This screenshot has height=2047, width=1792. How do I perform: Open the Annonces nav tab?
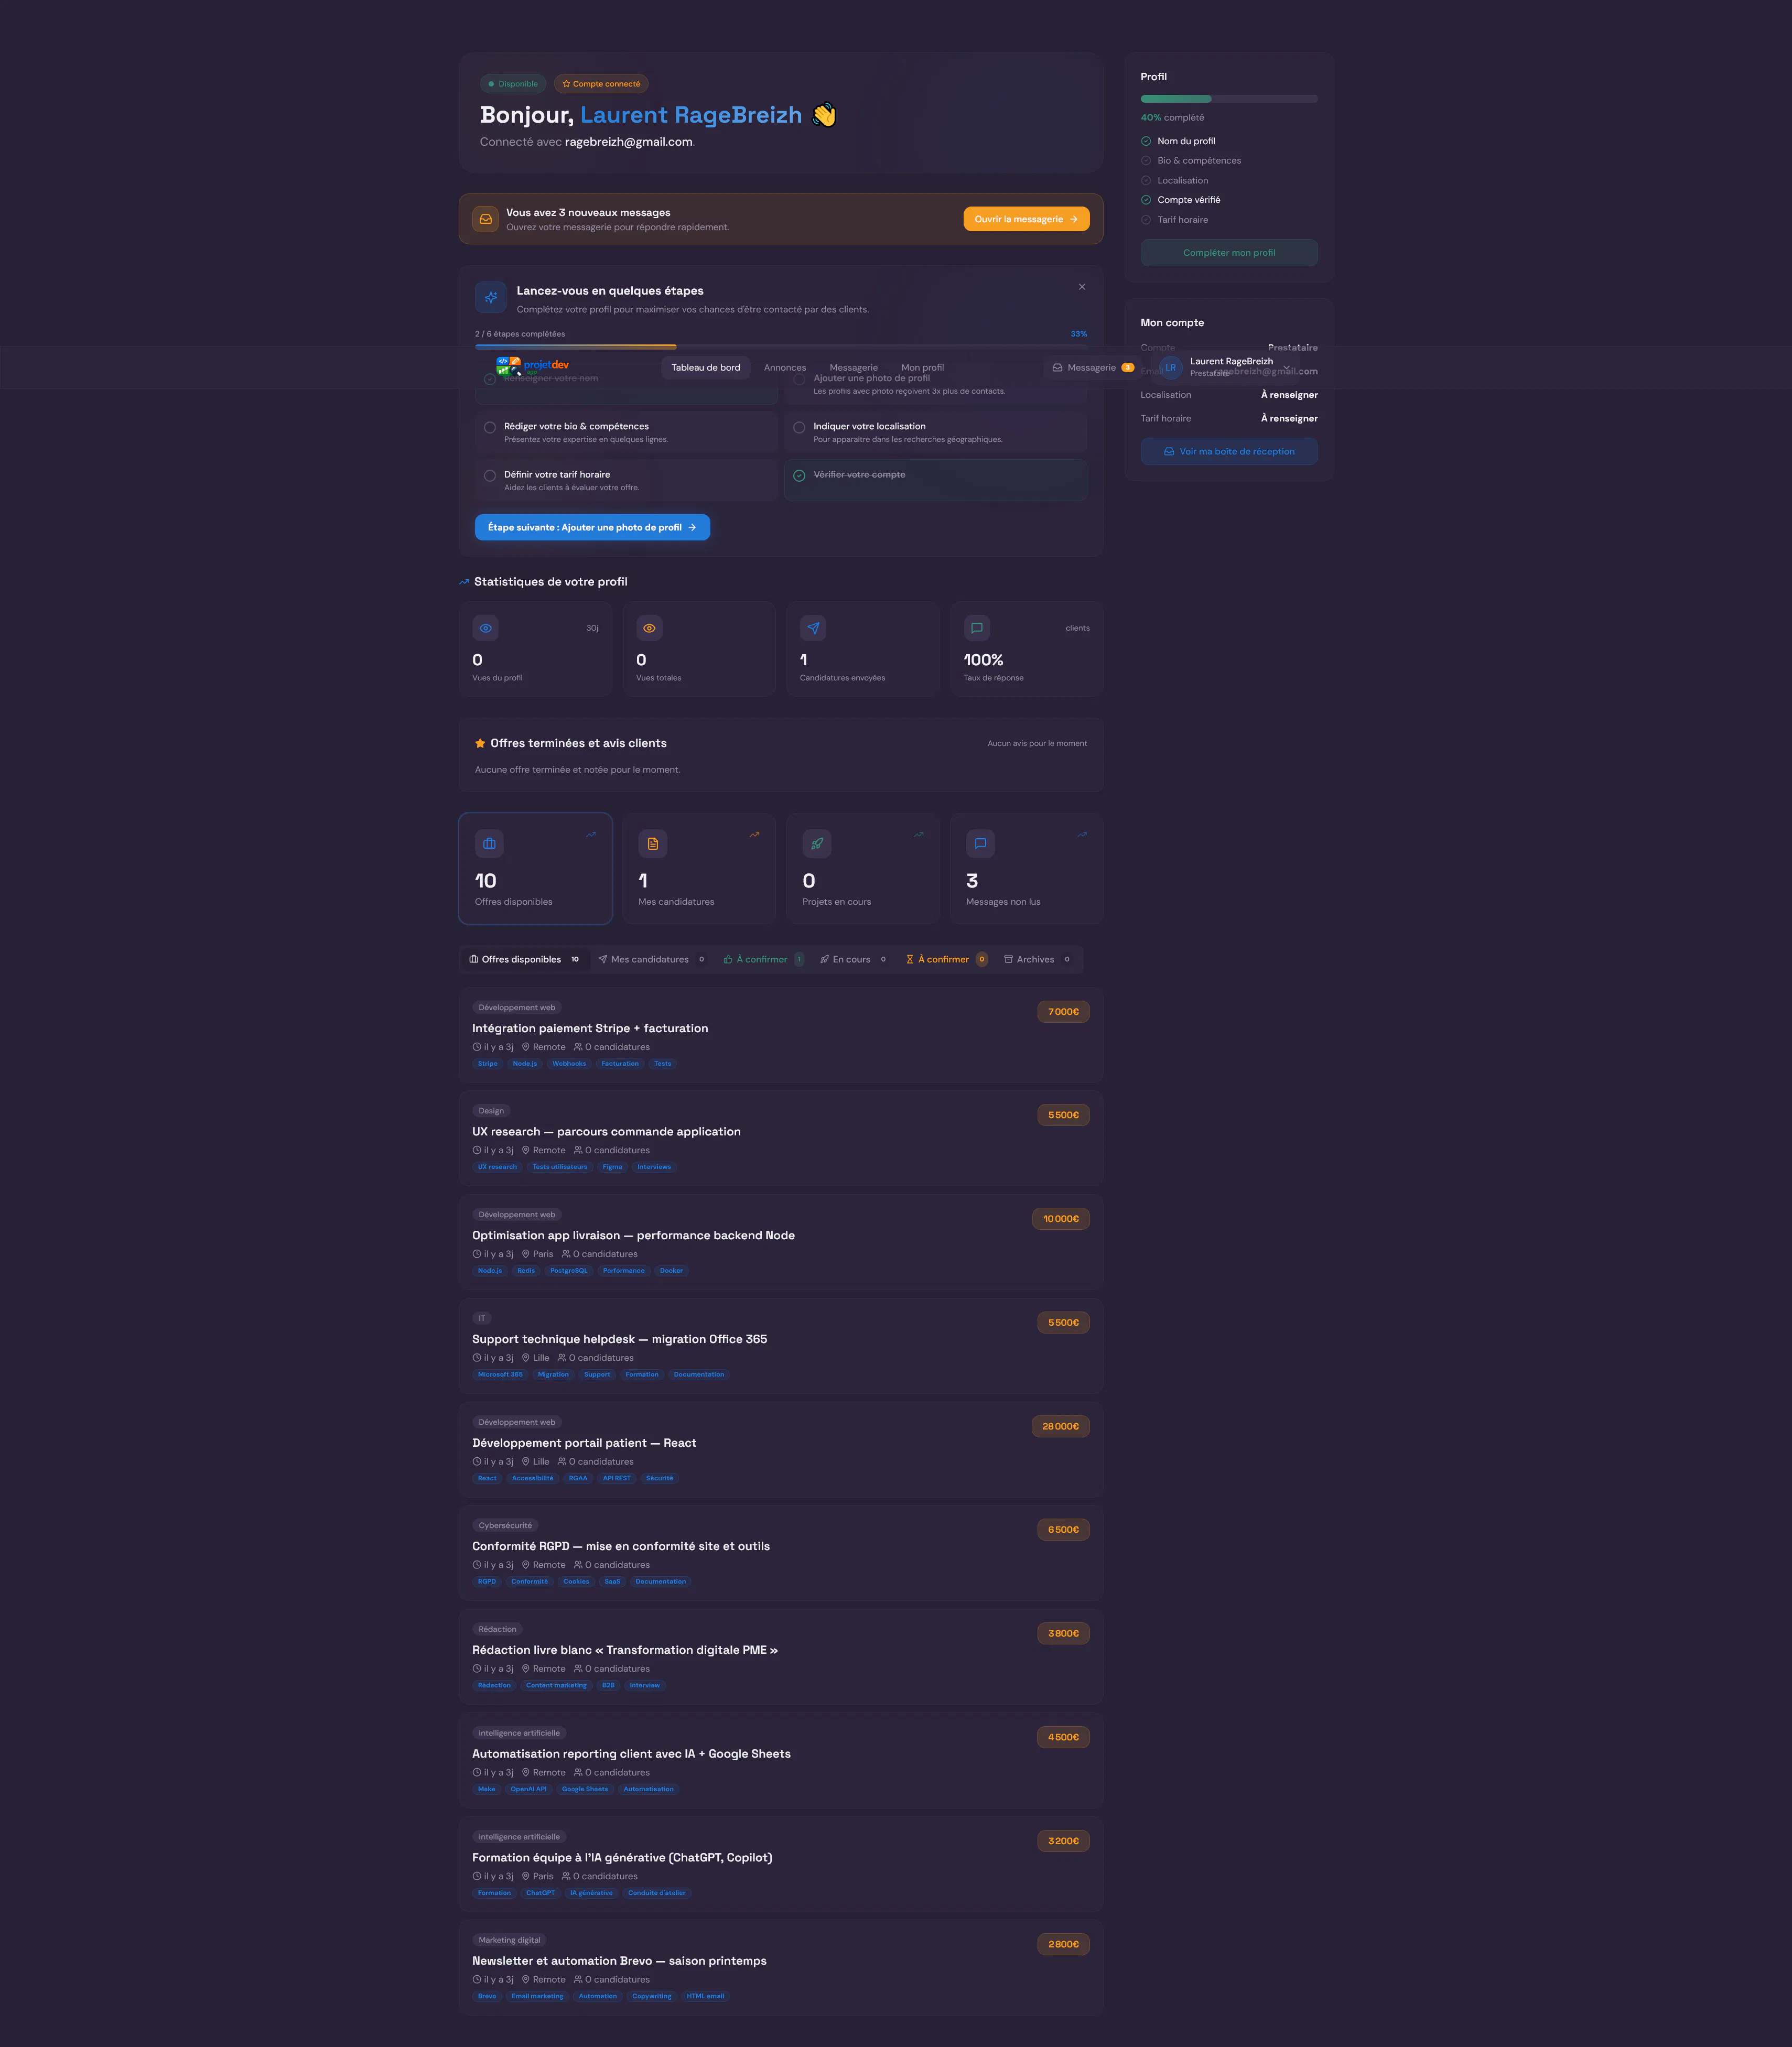pos(785,367)
